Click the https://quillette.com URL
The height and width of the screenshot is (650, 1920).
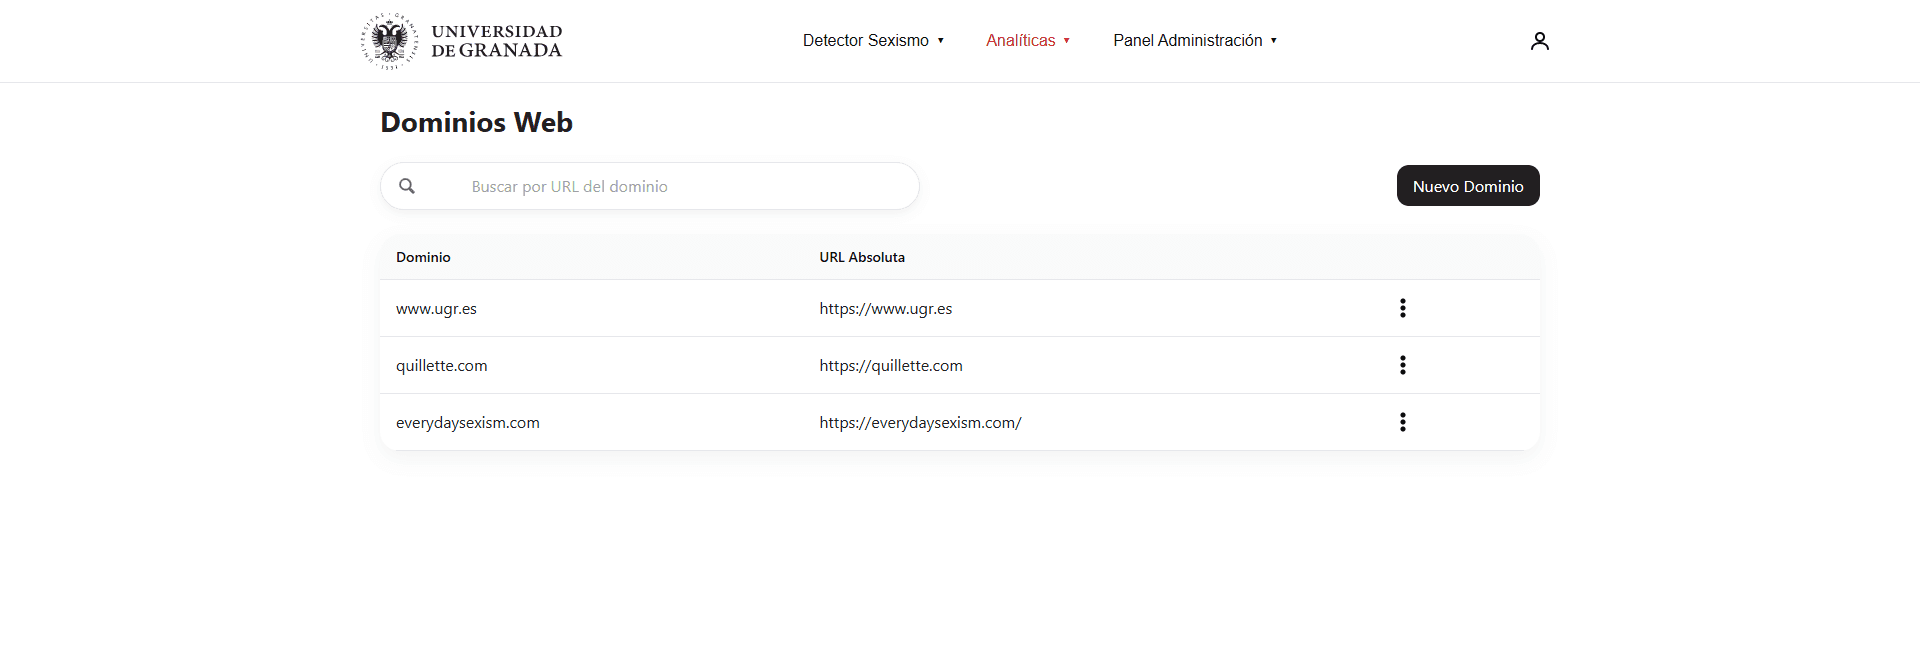(891, 366)
